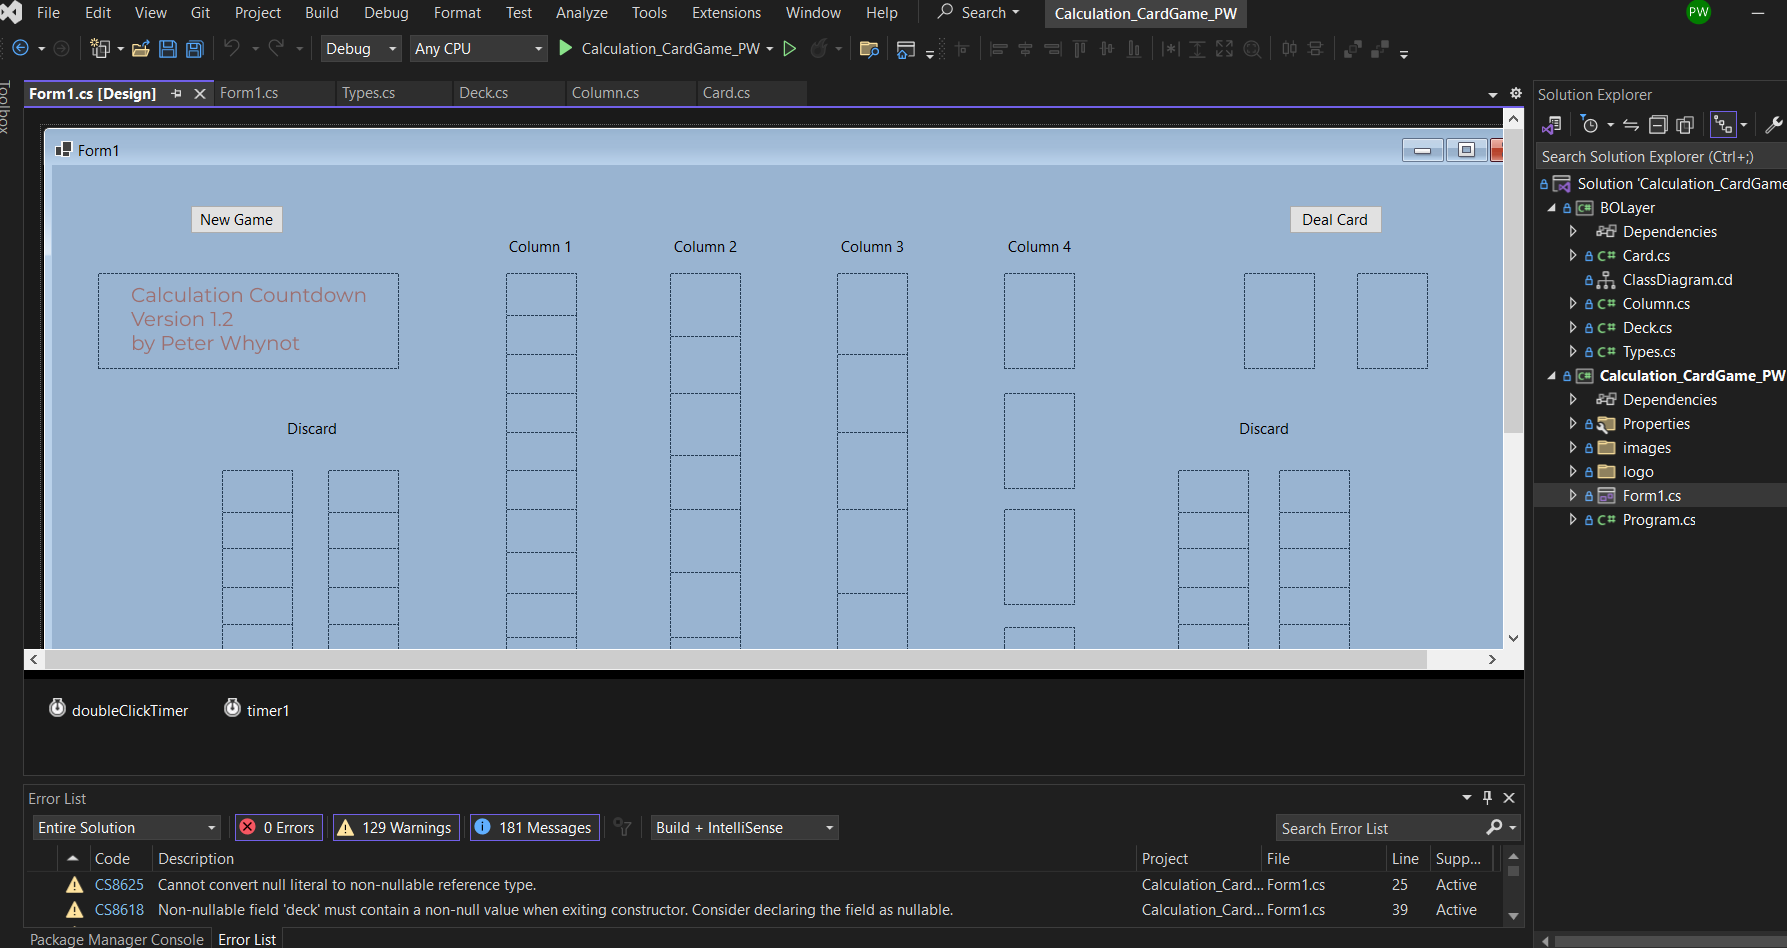The image size is (1787, 948).
Task: Start debugging with the green play button
Action: click(566, 48)
